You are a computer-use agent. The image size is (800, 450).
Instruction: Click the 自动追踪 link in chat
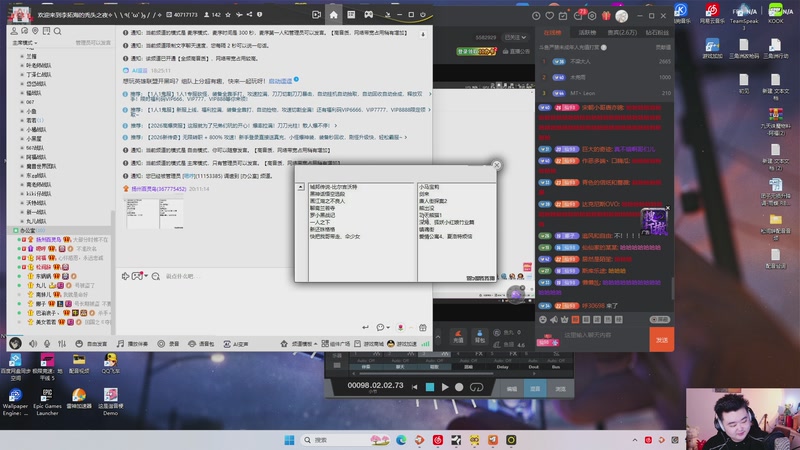[x=281, y=81]
